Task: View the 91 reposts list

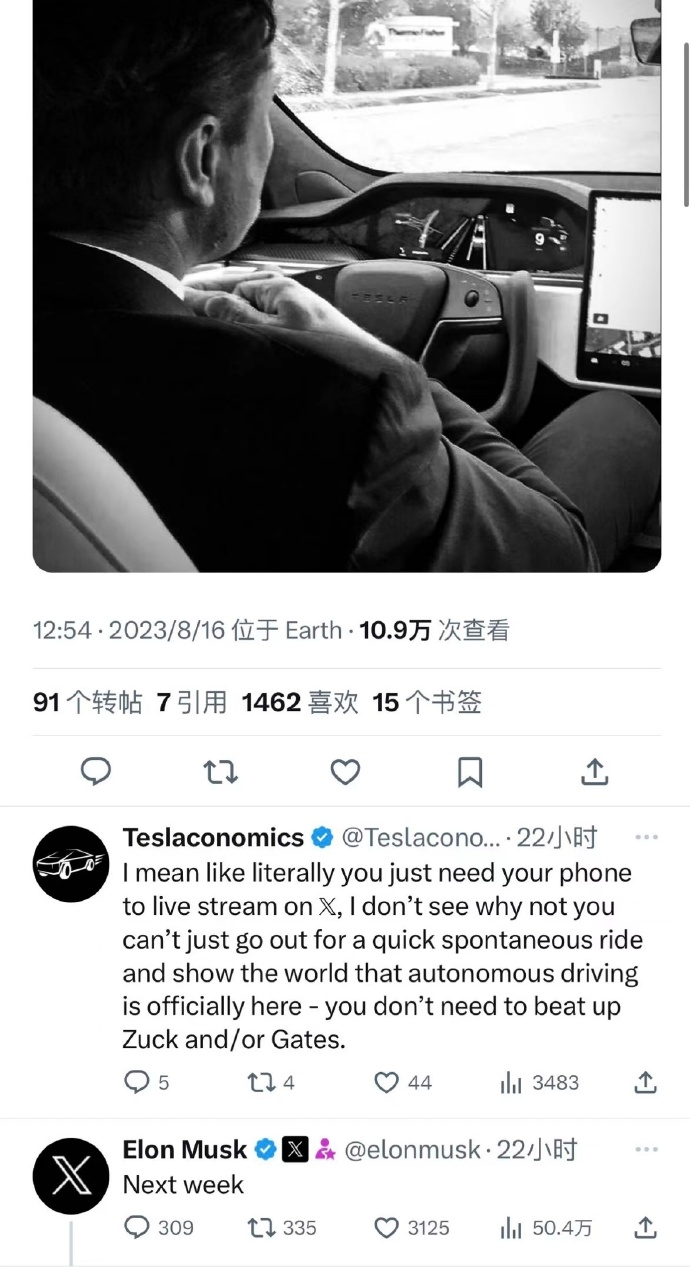Action: (x=88, y=702)
